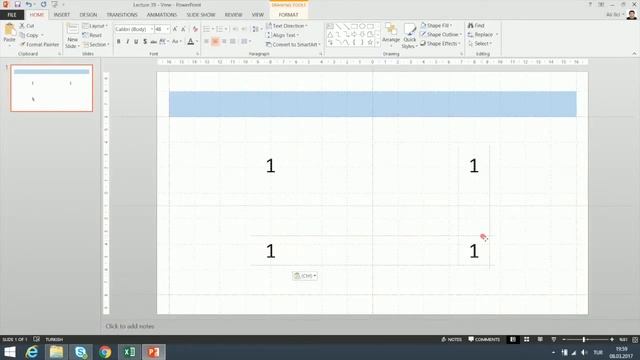This screenshot has width=640, height=360.
Task: Open Convert to SmartArt dropdown
Action: (293, 44)
